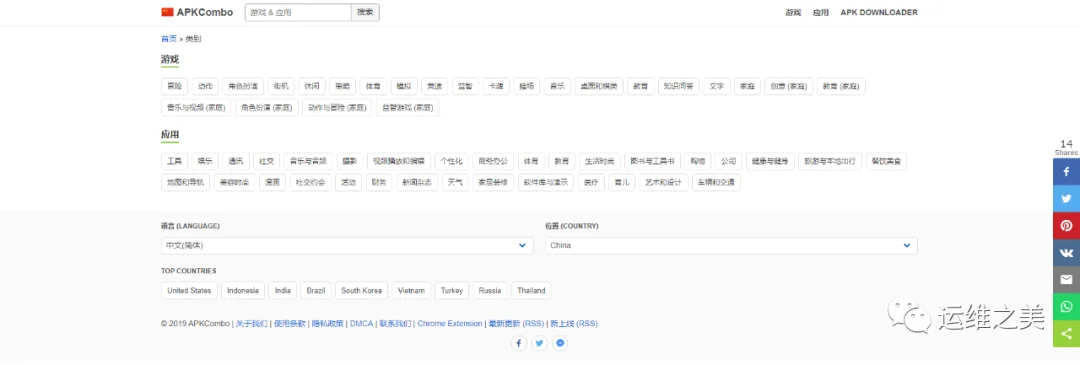Open the 语言 (LANGUAGE) dropdown
The image size is (1080, 365).
click(347, 245)
